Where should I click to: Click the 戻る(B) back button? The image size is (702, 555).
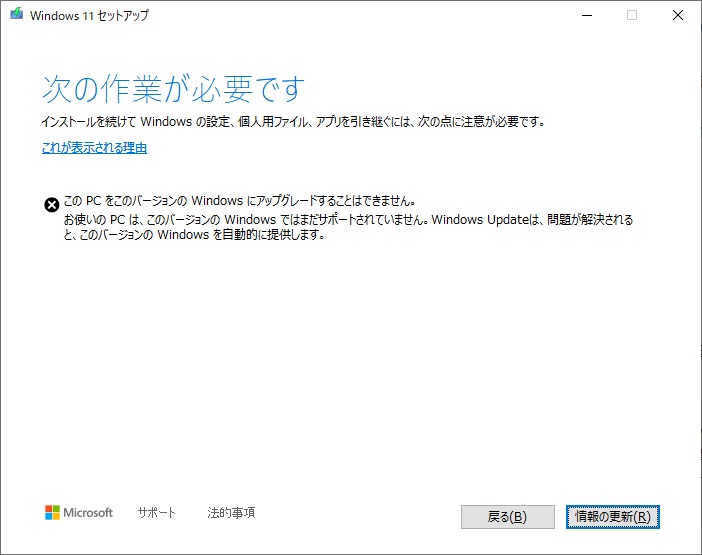pyautogui.click(x=508, y=517)
